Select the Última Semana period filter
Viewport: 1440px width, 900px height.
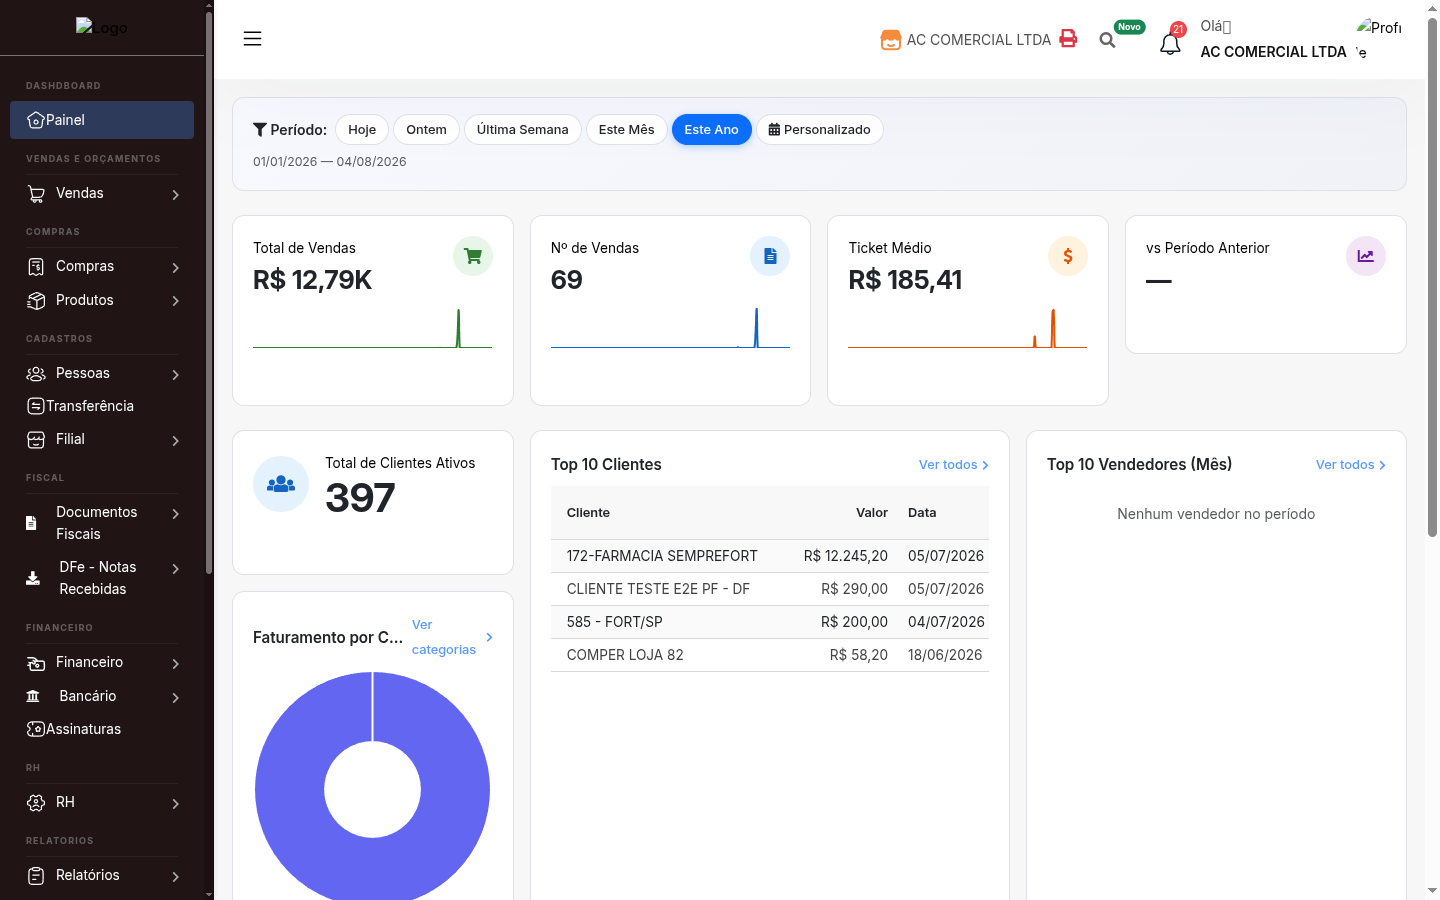click(522, 130)
